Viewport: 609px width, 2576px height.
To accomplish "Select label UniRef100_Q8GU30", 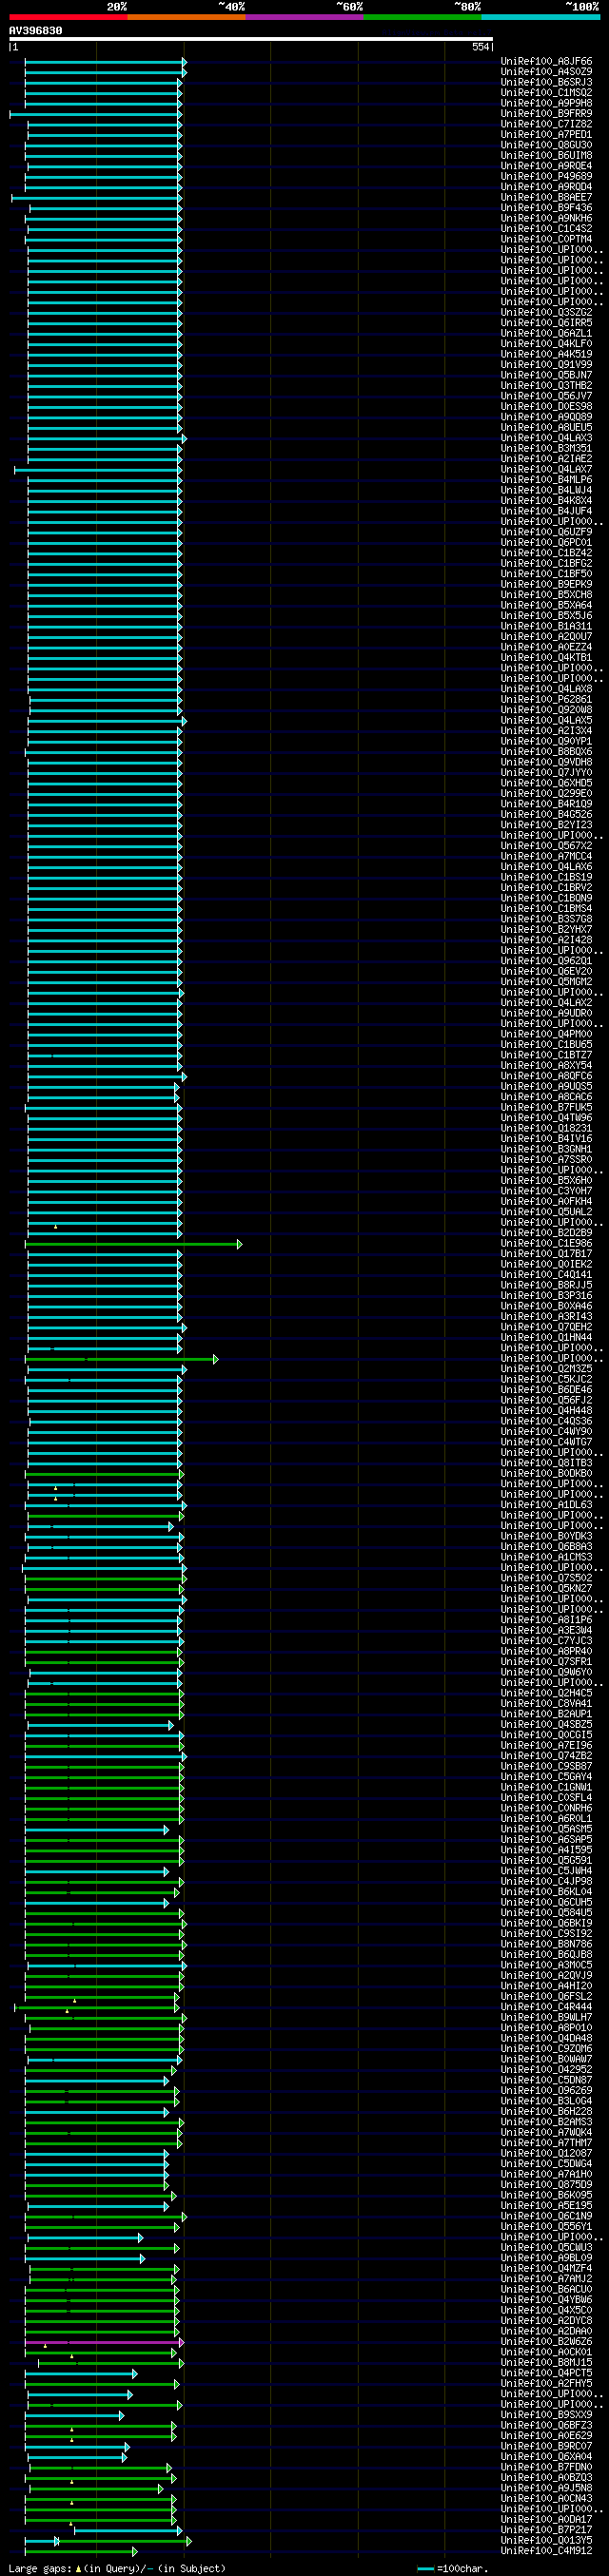I will pyautogui.click(x=546, y=145).
